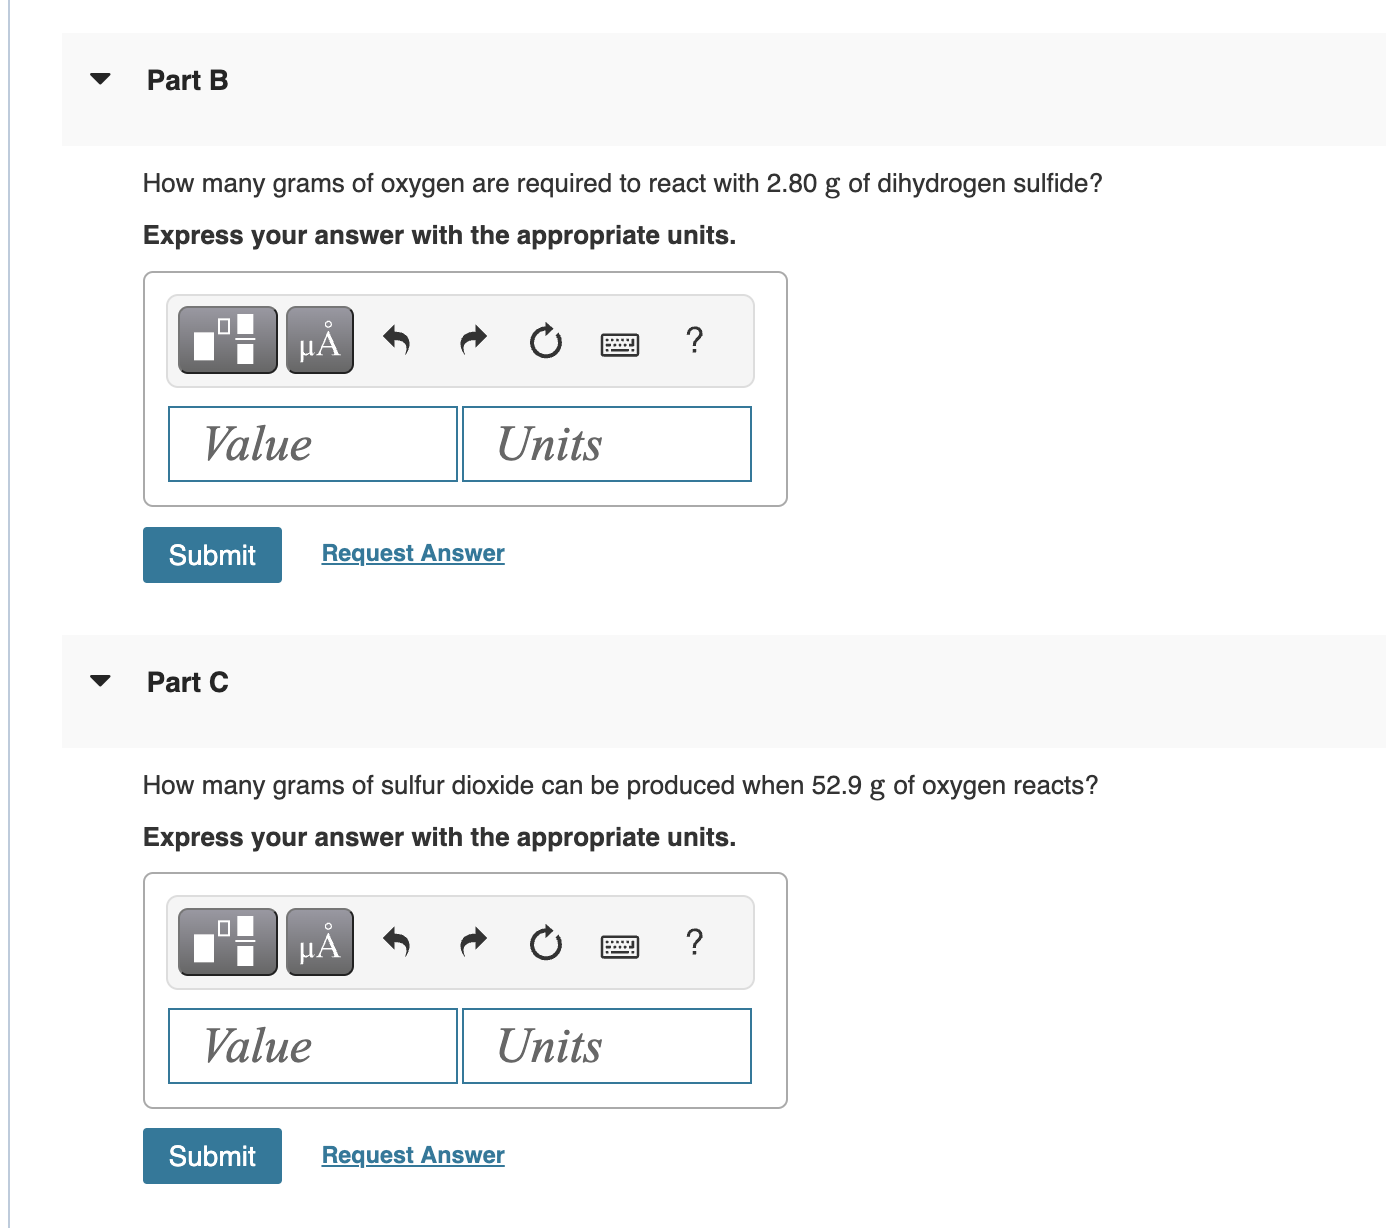Click the Part C section header
1386x1228 pixels.
[x=188, y=682]
